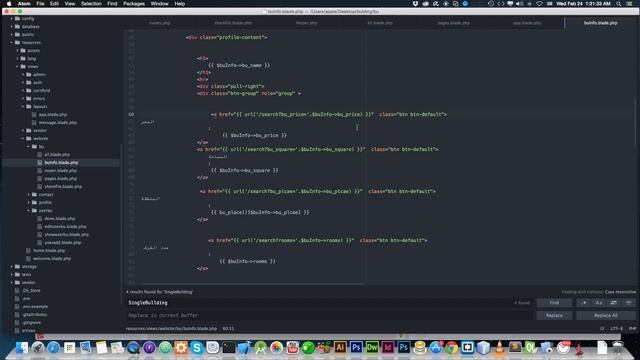Open buinfo.blade.php file in tree
The image size is (640, 360).
pos(61,162)
